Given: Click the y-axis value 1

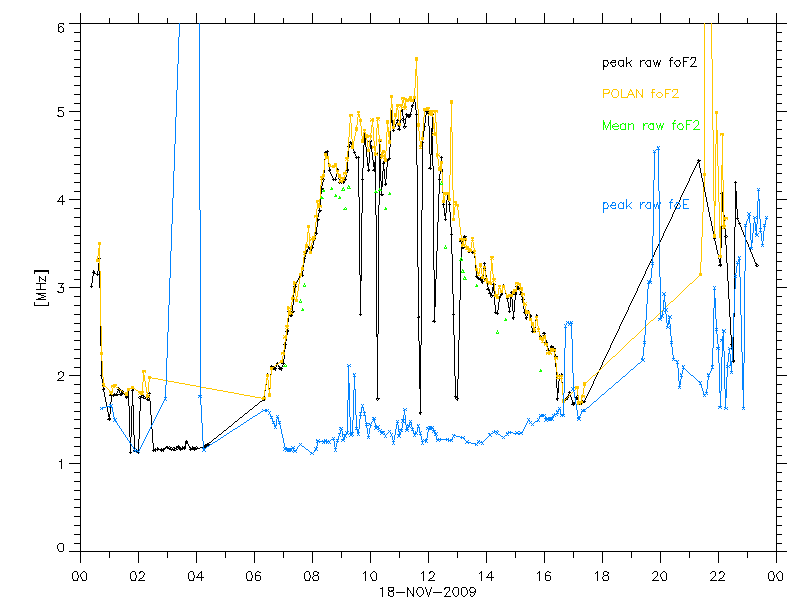Looking at the screenshot, I should [61, 464].
